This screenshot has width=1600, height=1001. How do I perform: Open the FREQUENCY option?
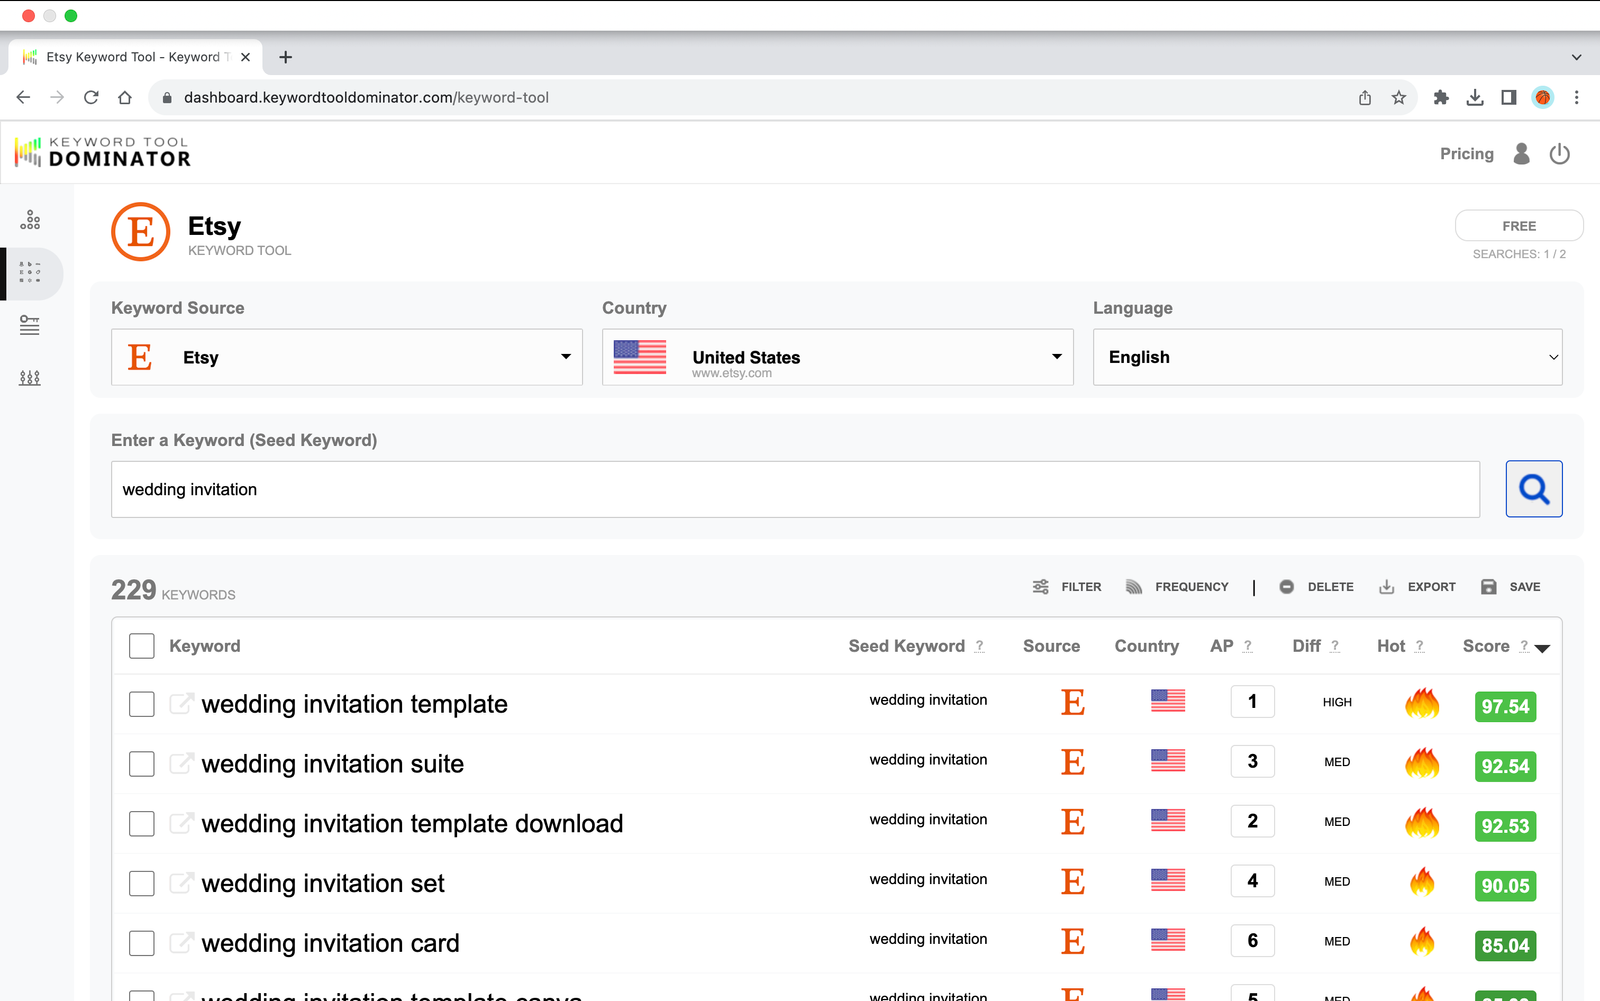click(1177, 587)
